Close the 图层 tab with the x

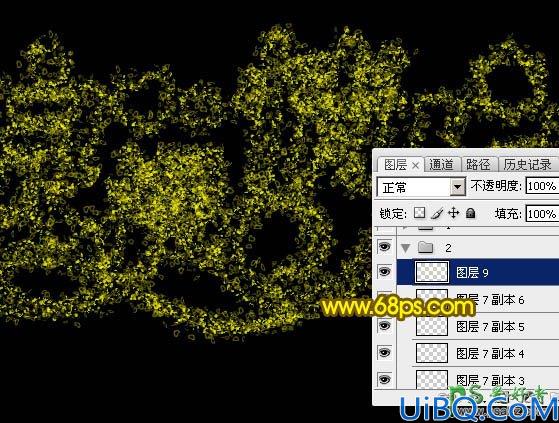coord(415,165)
